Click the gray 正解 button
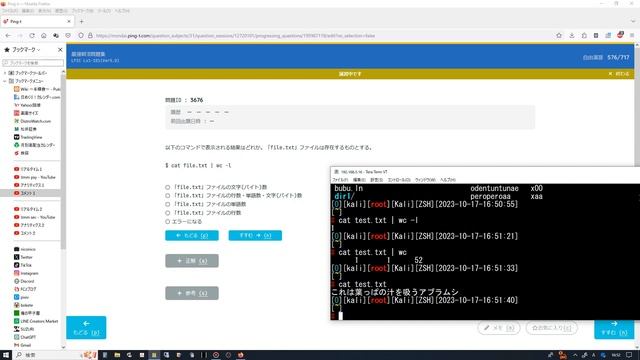Image resolution: width=640 pixels, height=360 pixels. click(x=192, y=261)
